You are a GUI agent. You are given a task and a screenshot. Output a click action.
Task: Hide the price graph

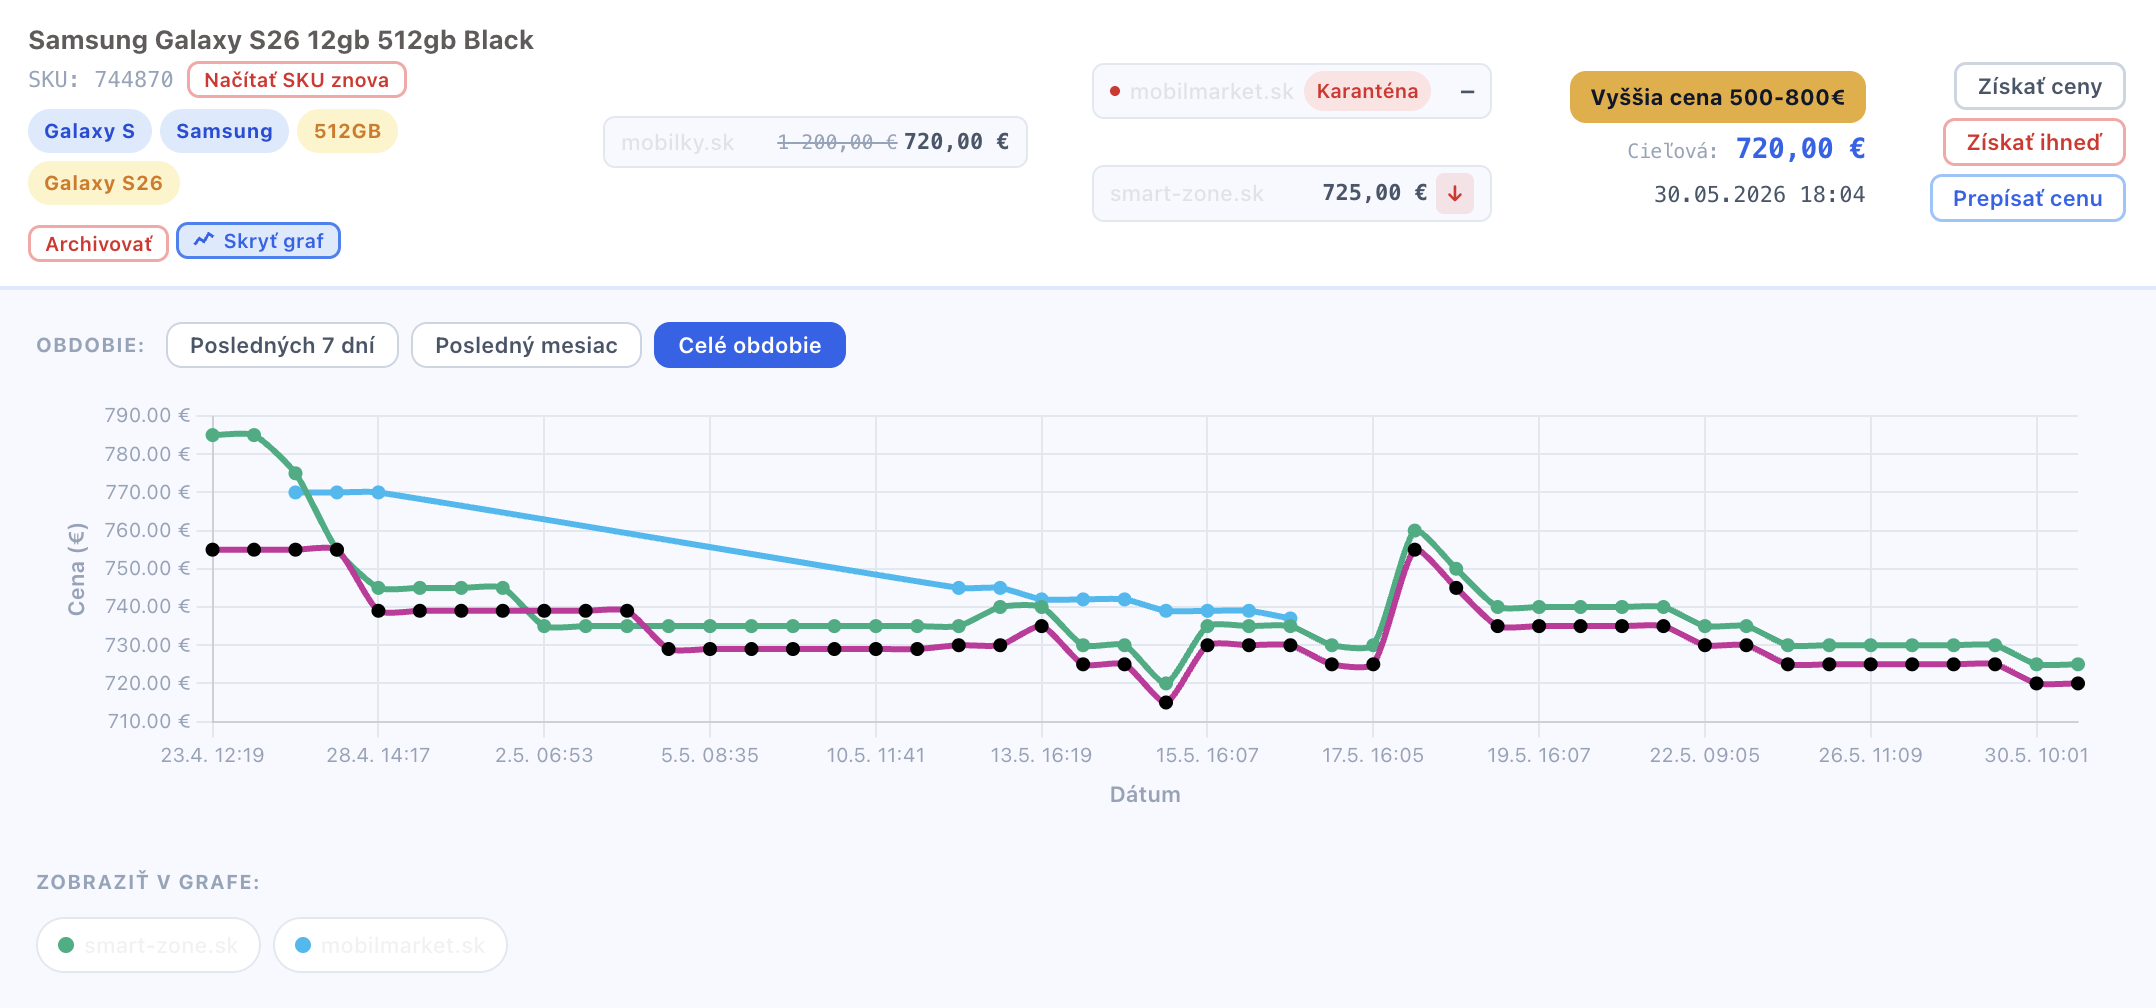point(259,241)
